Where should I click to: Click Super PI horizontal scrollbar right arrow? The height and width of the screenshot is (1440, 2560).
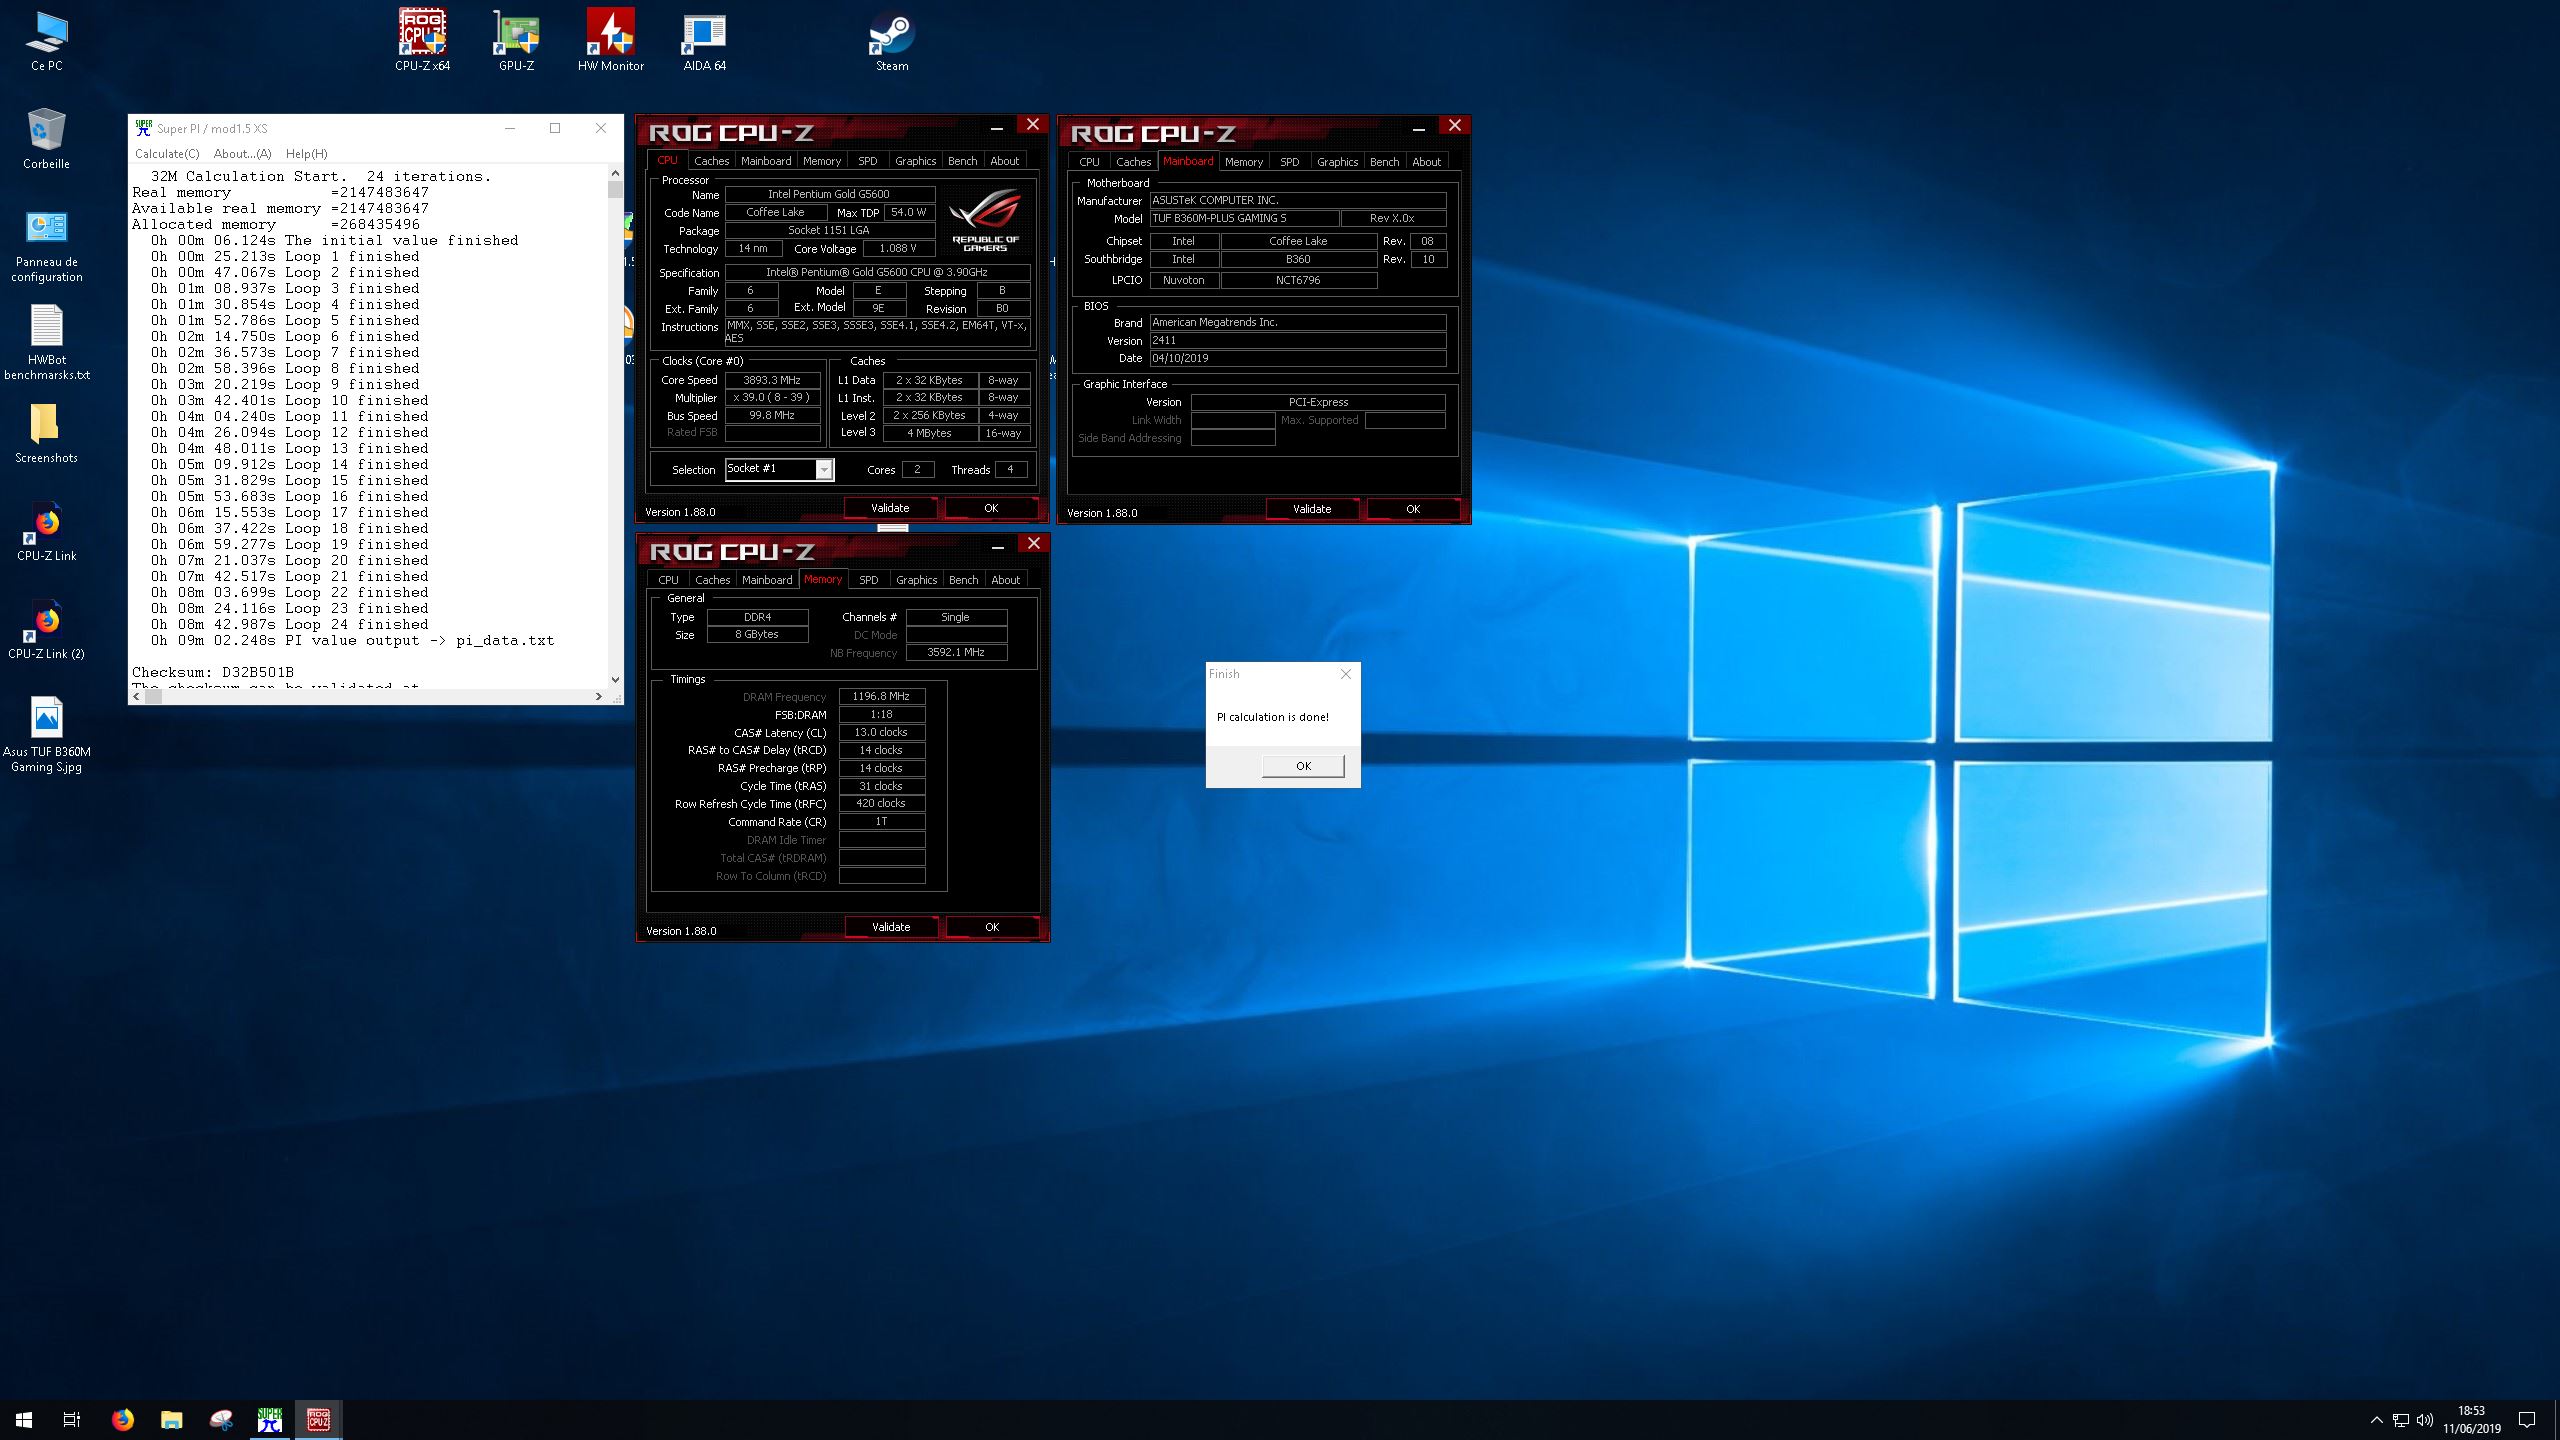pyautogui.click(x=599, y=696)
